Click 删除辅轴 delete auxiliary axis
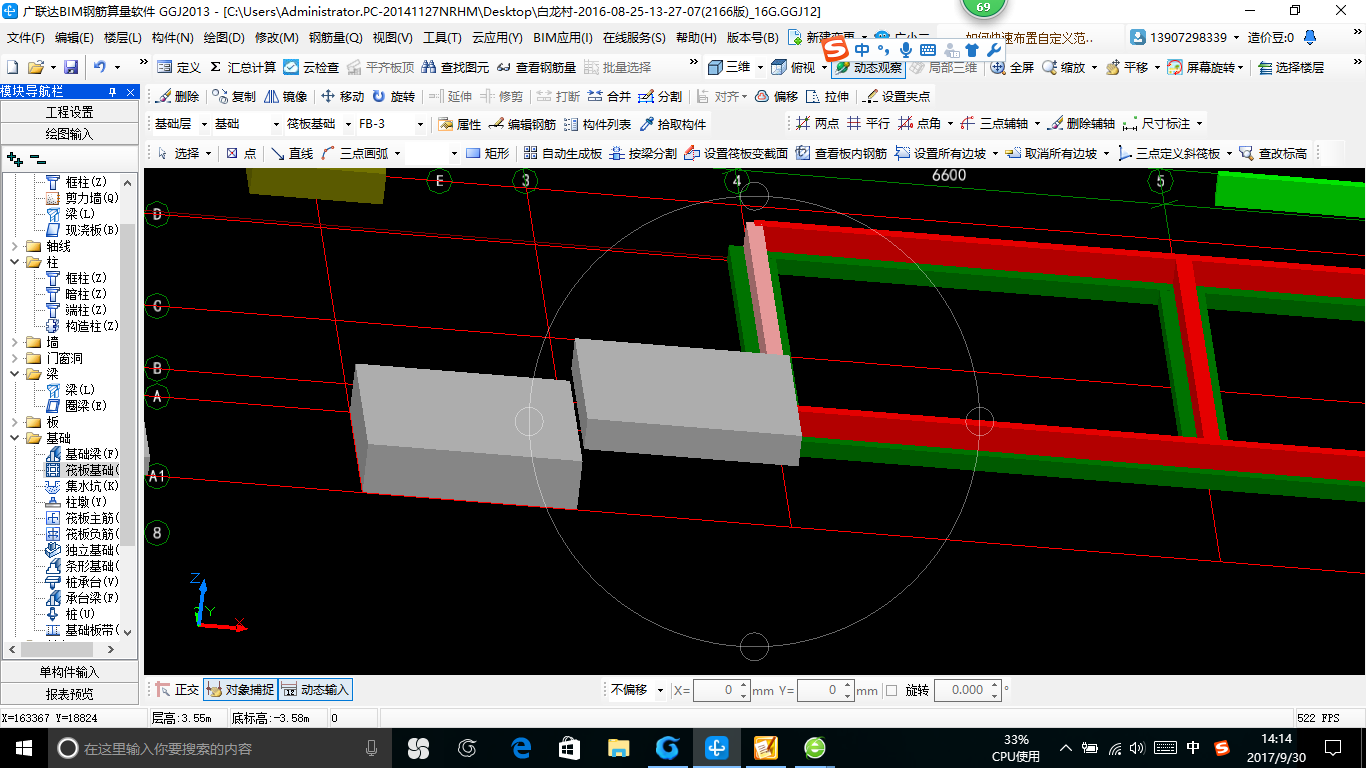The width and height of the screenshot is (1366, 768). (x=1081, y=124)
